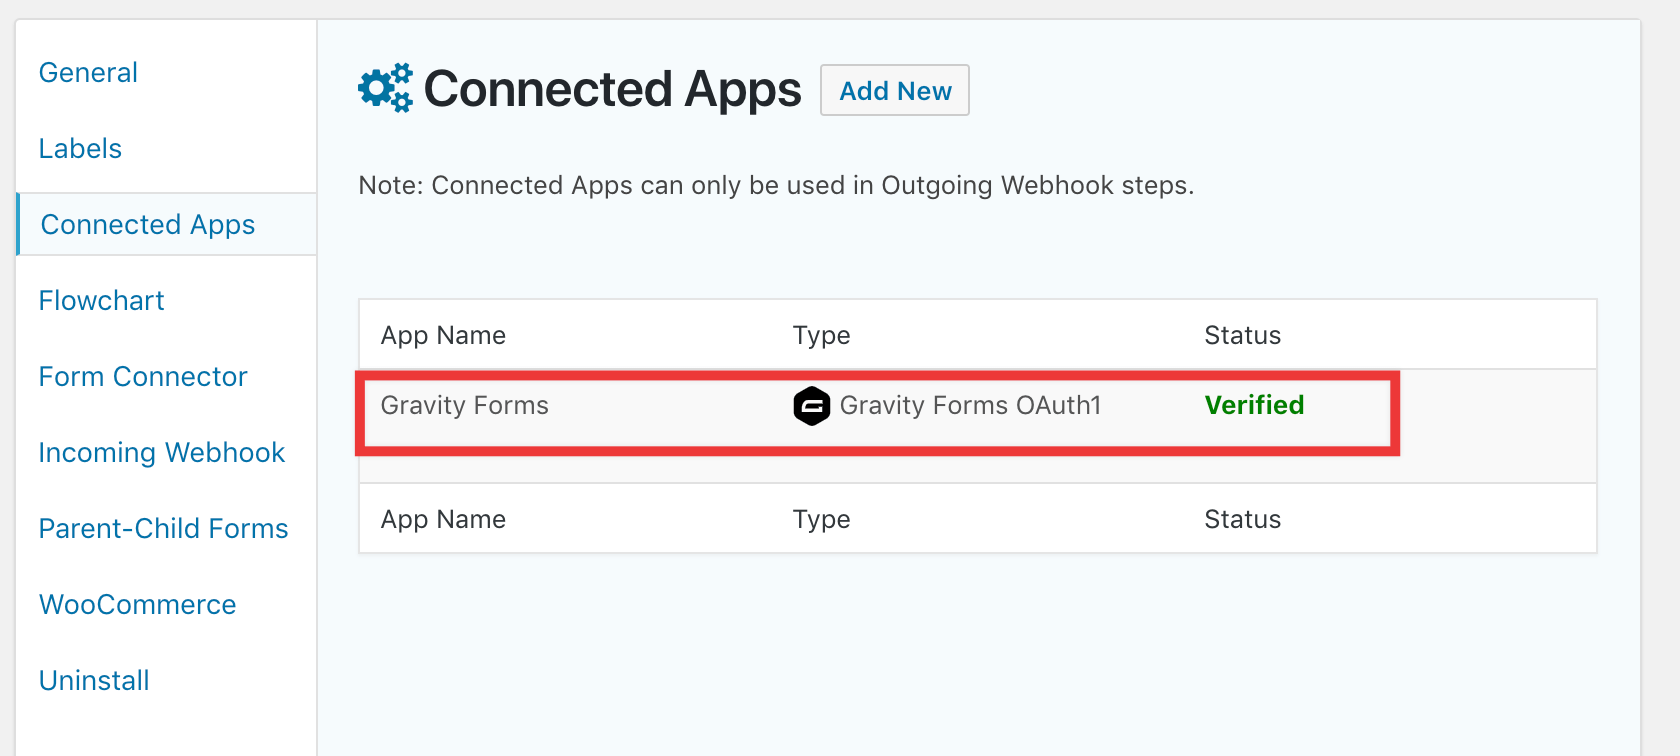Open the WooCommerce settings tab

click(x=137, y=605)
